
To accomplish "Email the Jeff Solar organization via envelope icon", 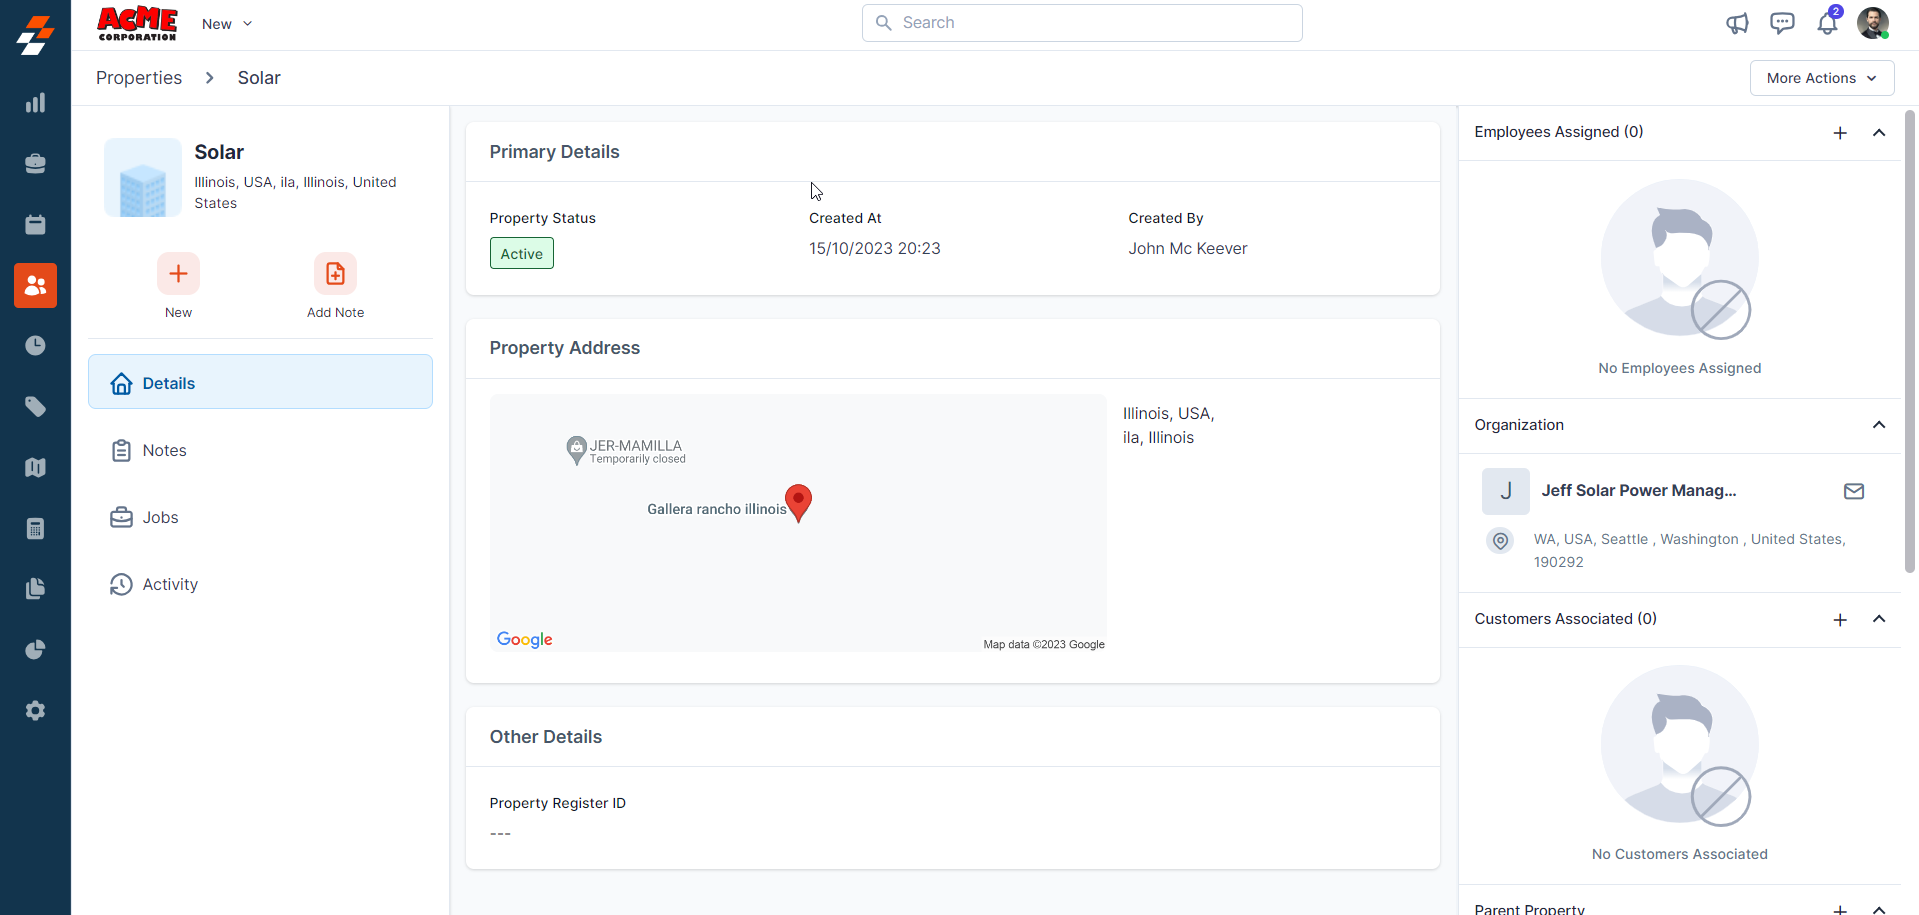I will pyautogui.click(x=1854, y=491).
